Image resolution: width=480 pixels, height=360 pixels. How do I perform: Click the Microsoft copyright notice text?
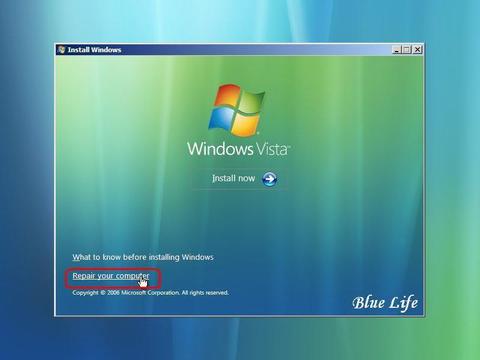(x=150, y=293)
